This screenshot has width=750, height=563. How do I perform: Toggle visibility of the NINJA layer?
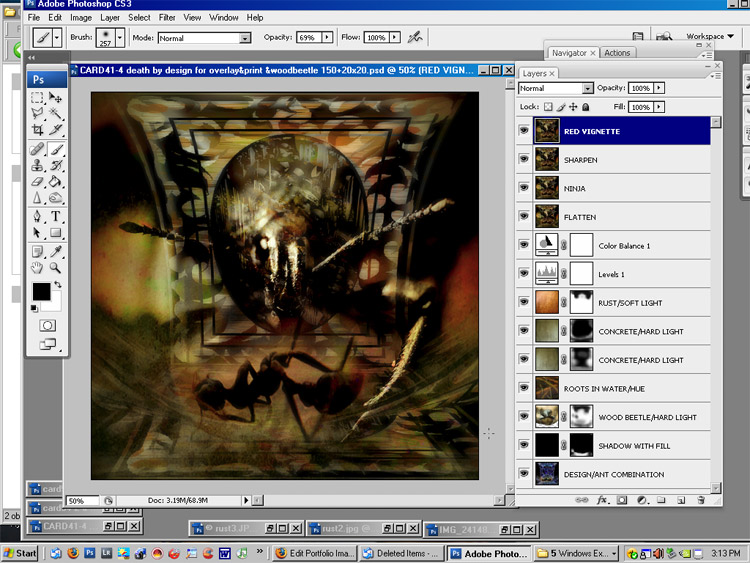coord(523,188)
